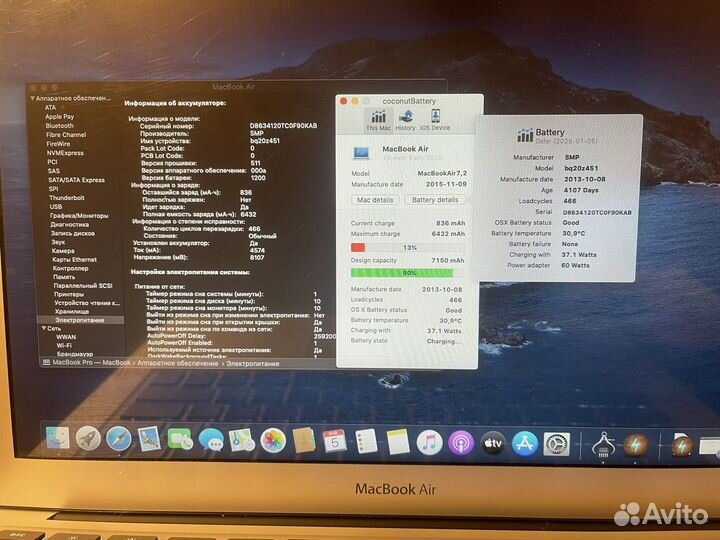Select SATA/SATA Express in sidebar
The height and width of the screenshot is (540, 720).
click(76, 180)
